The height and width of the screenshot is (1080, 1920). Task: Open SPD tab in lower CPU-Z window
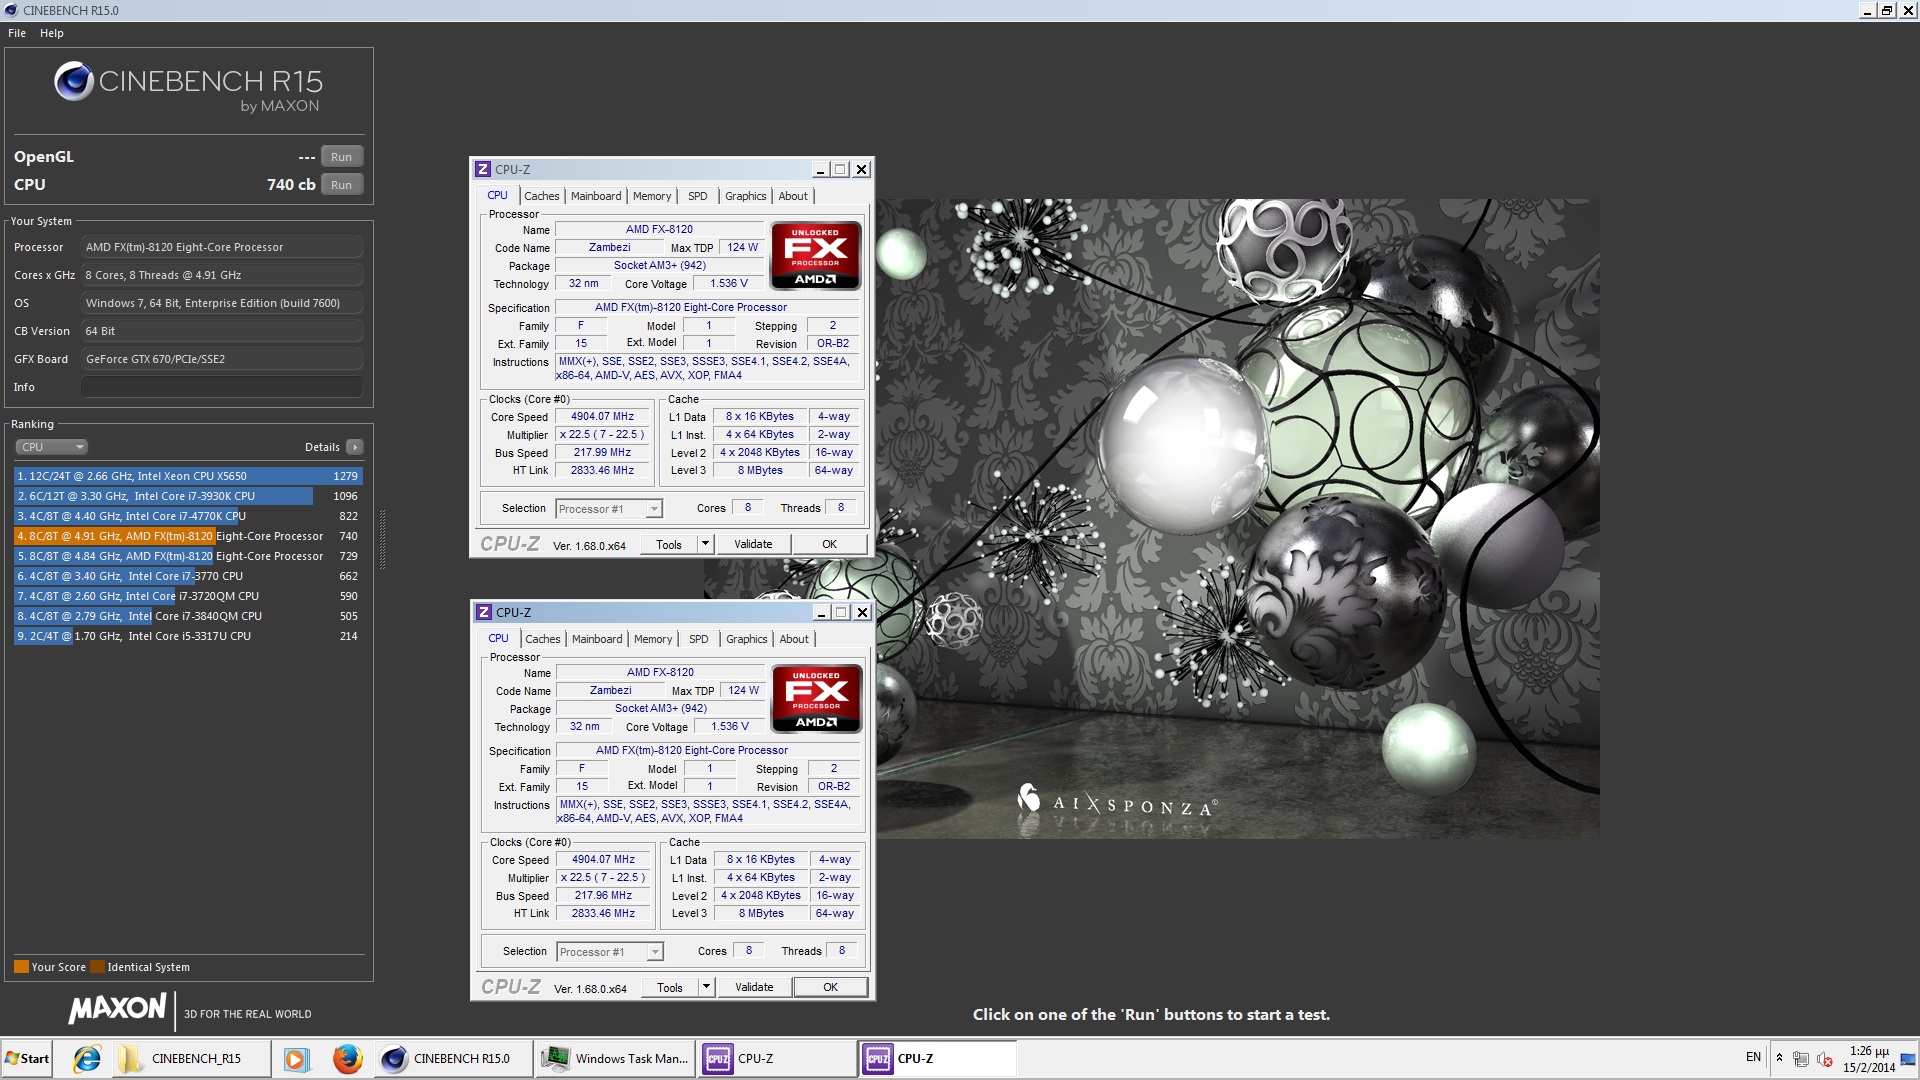pyautogui.click(x=699, y=639)
